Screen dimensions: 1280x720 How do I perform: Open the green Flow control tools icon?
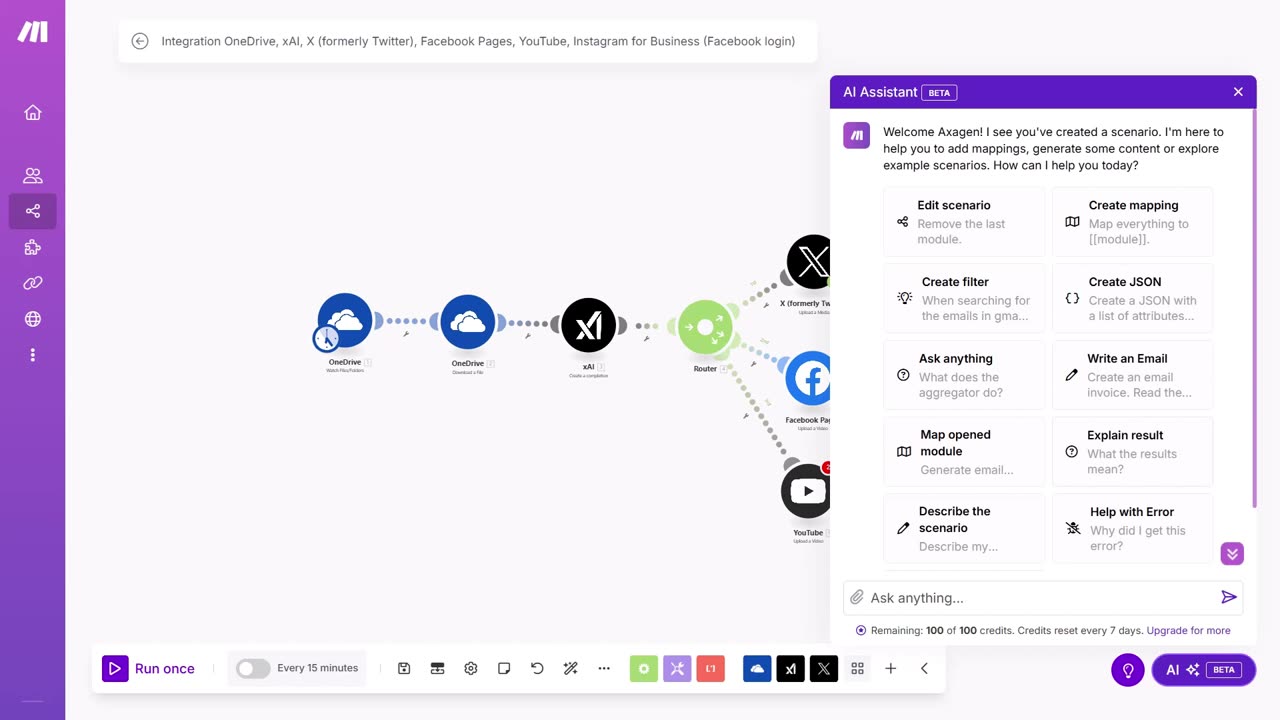point(644,668)
